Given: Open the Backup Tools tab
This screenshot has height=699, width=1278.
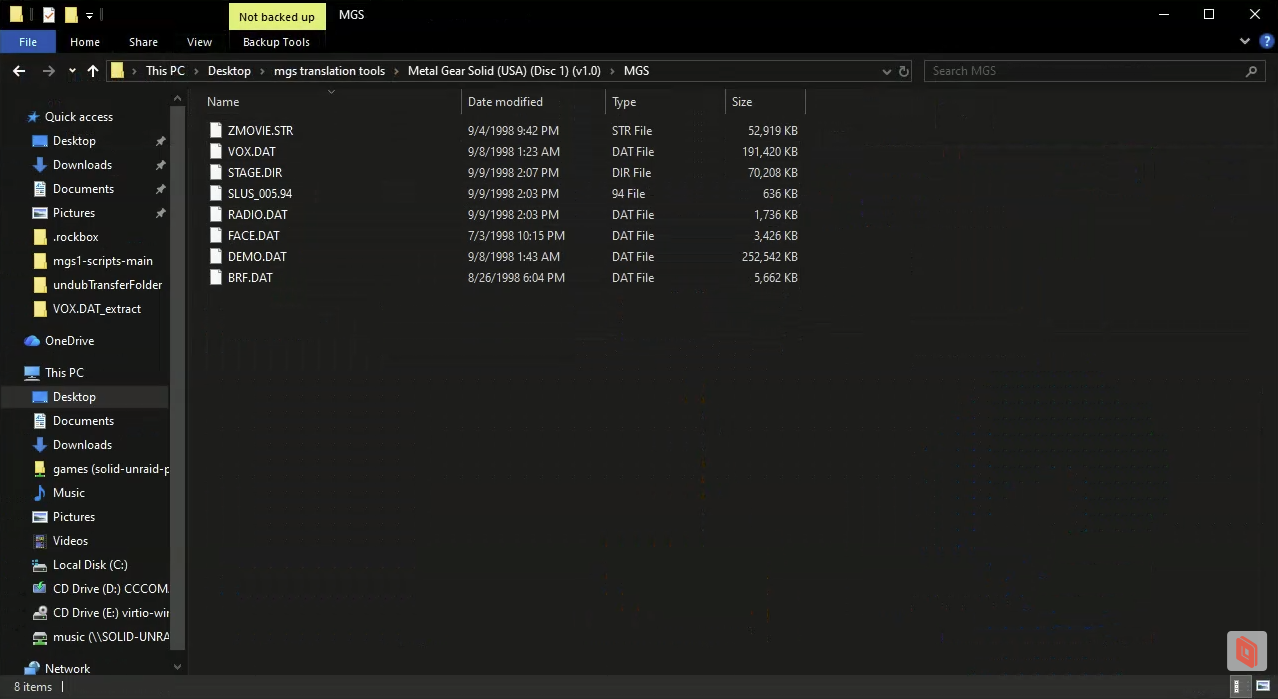Looking at the screenshot, I should 276,42.
